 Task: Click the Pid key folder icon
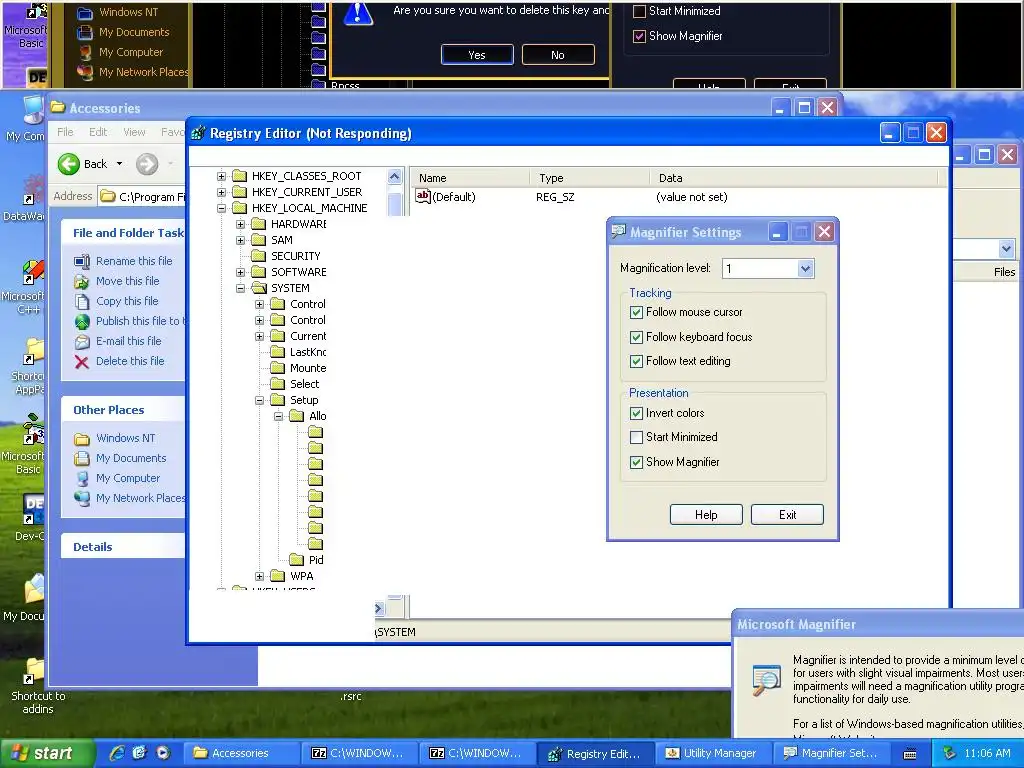[x=296, y=560]
